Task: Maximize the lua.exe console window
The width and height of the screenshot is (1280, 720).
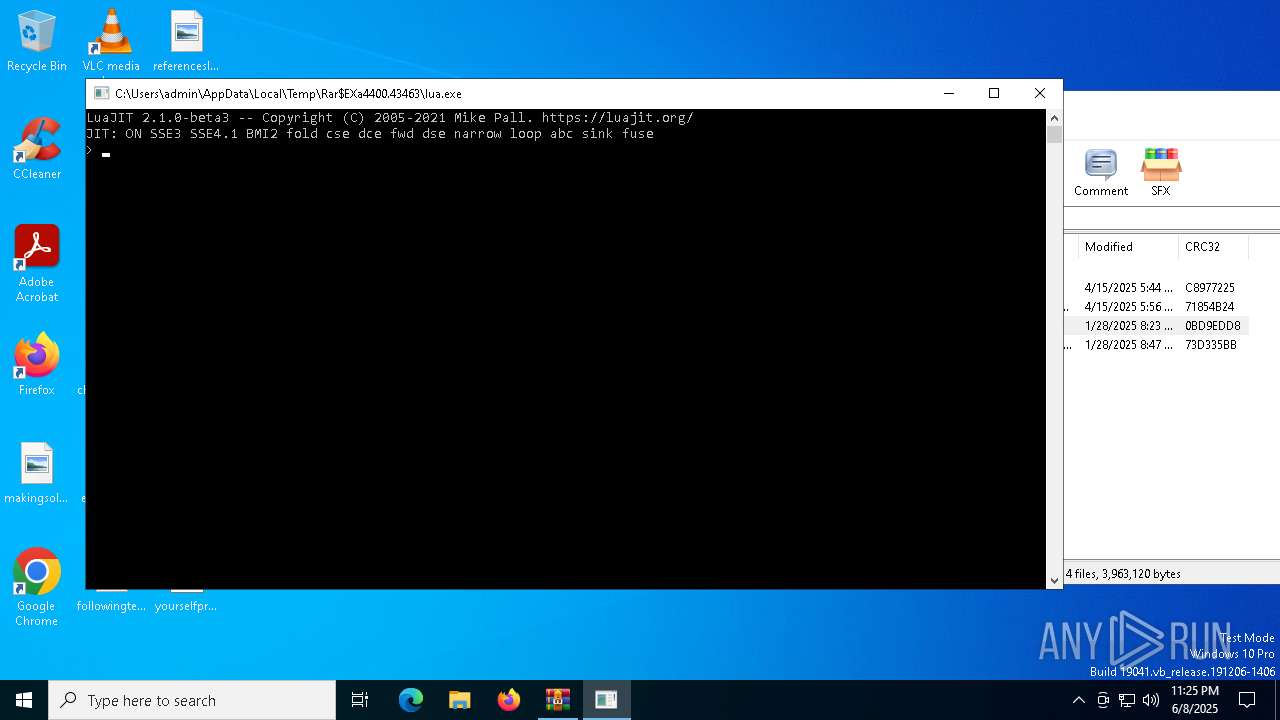Action: [x=994, y=93]
